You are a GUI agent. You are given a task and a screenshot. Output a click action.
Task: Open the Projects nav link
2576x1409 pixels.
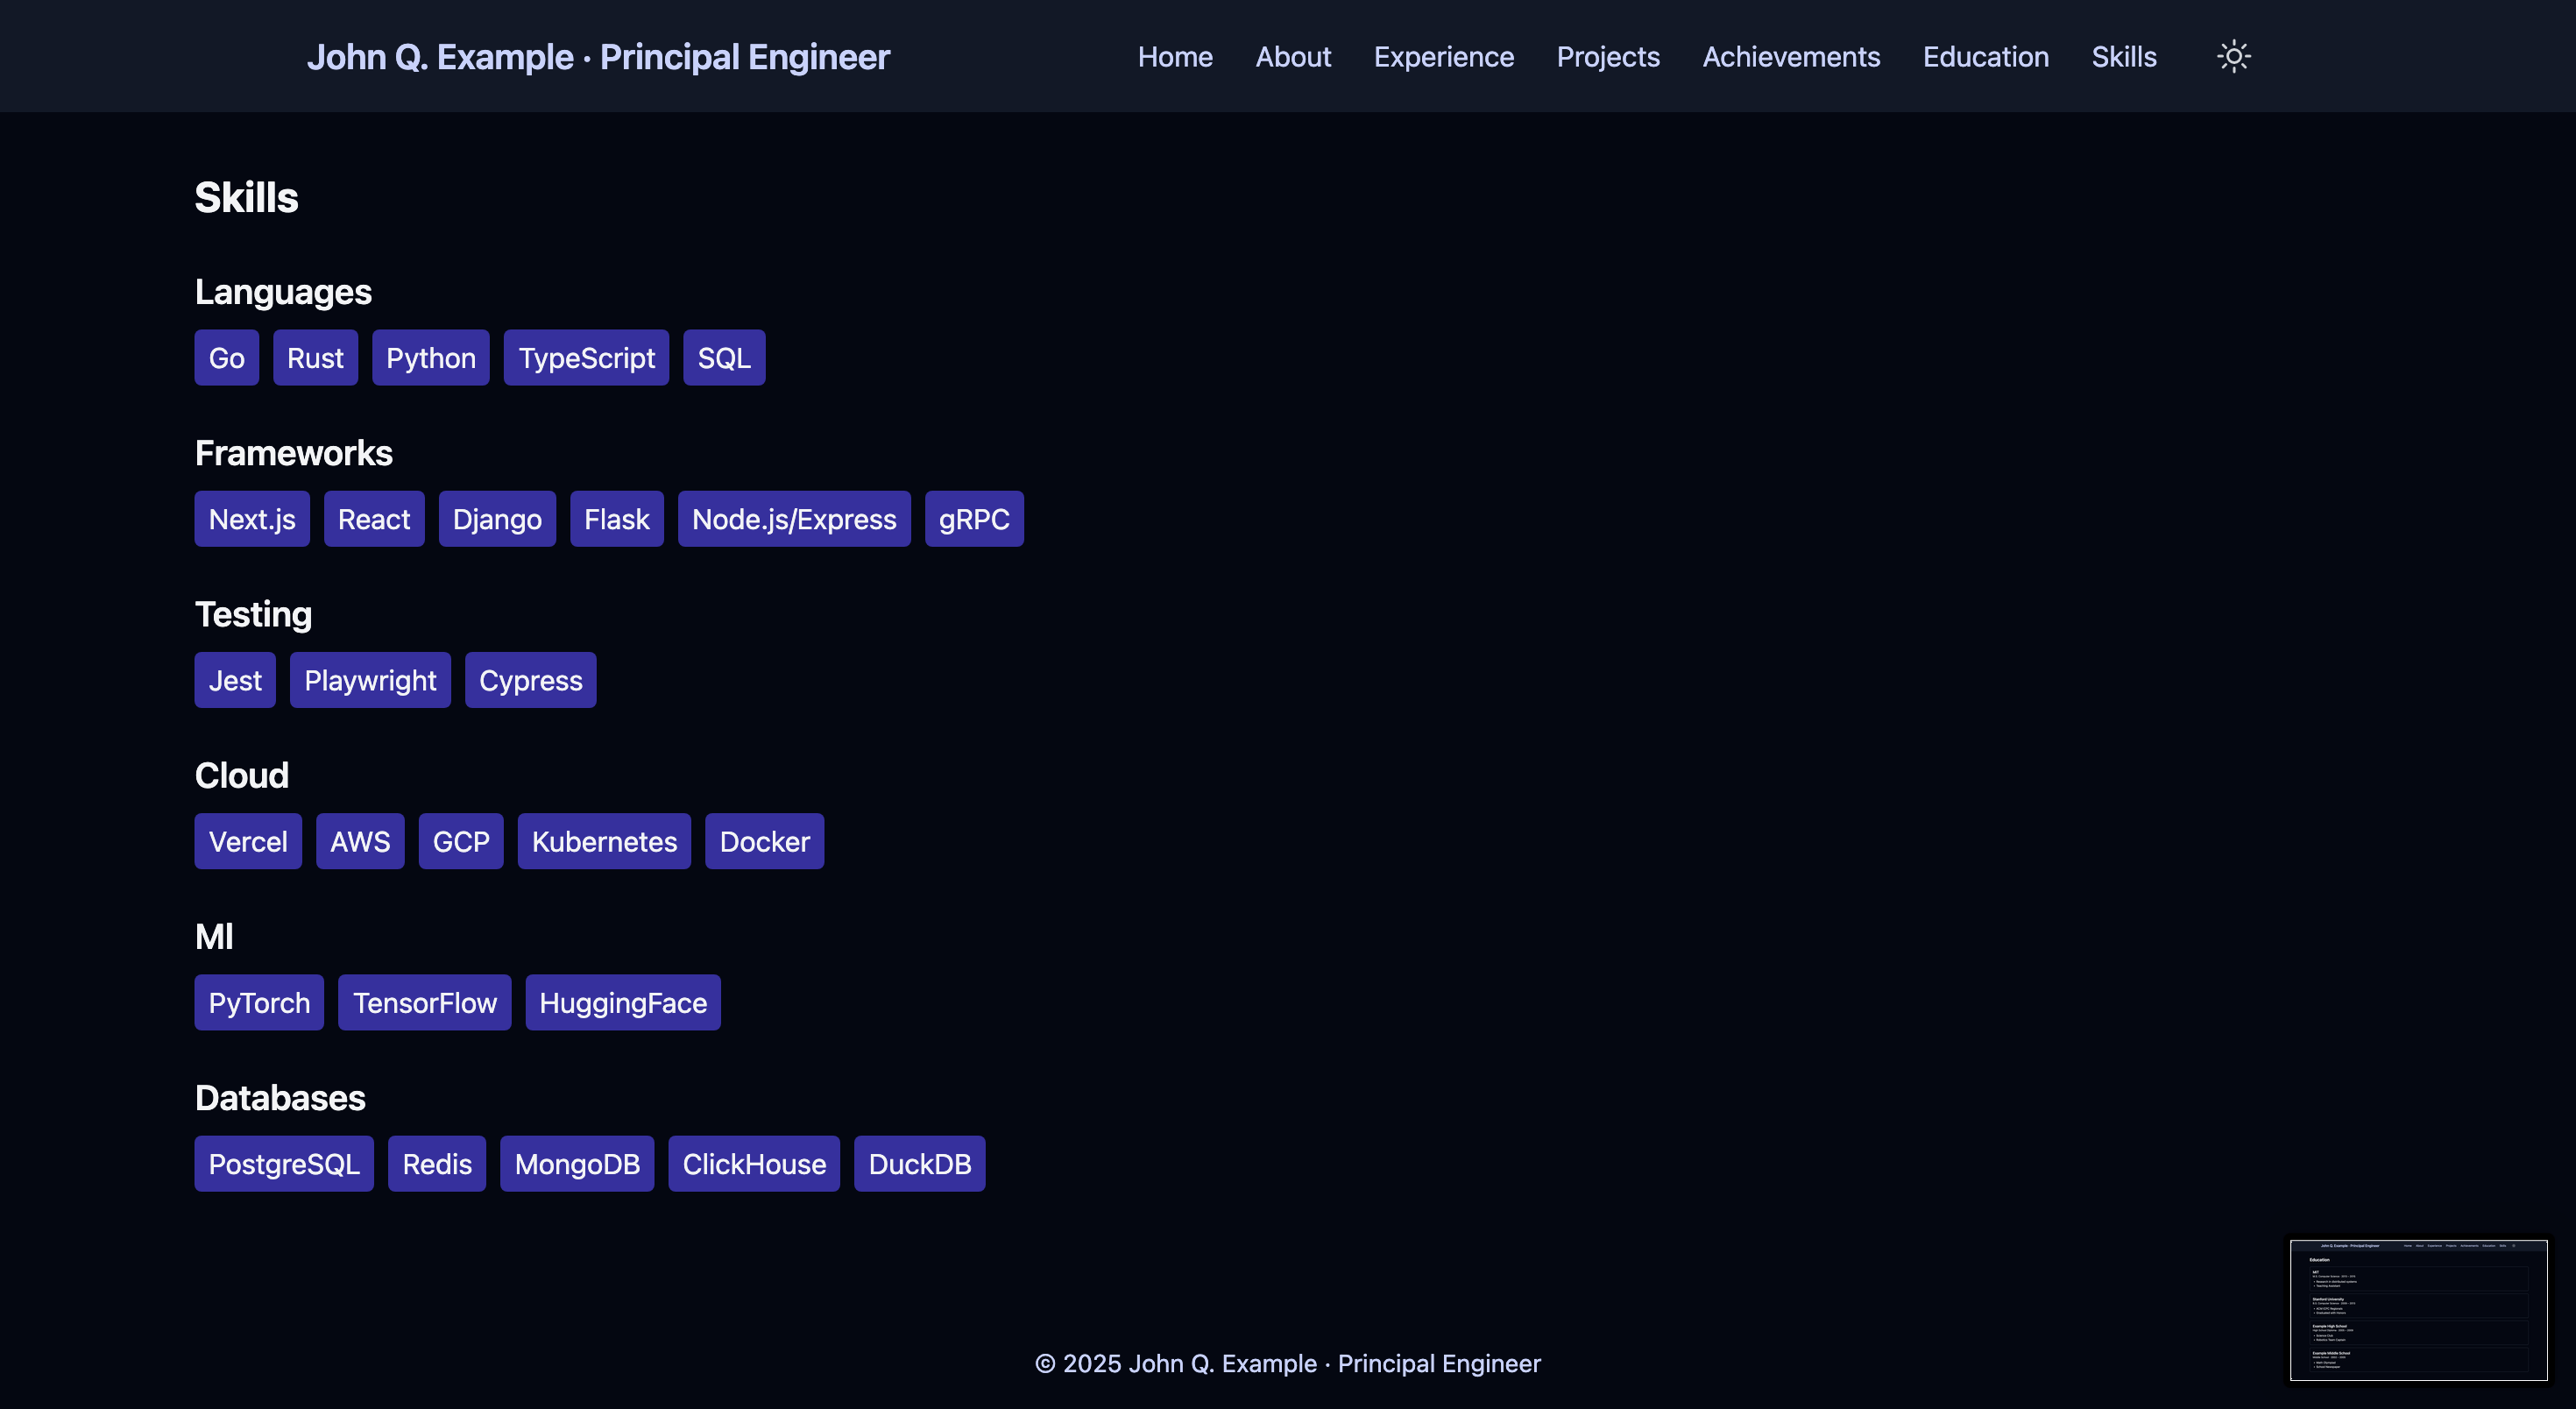tap(1608, 57)
